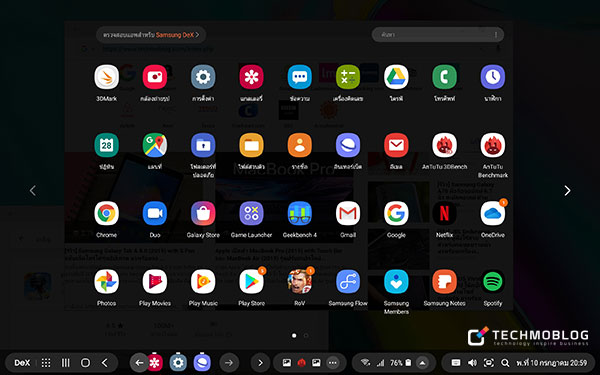
Task: Take a screen capture from taskbar icon
Action: pyautogui.click(x=489, y=362)
